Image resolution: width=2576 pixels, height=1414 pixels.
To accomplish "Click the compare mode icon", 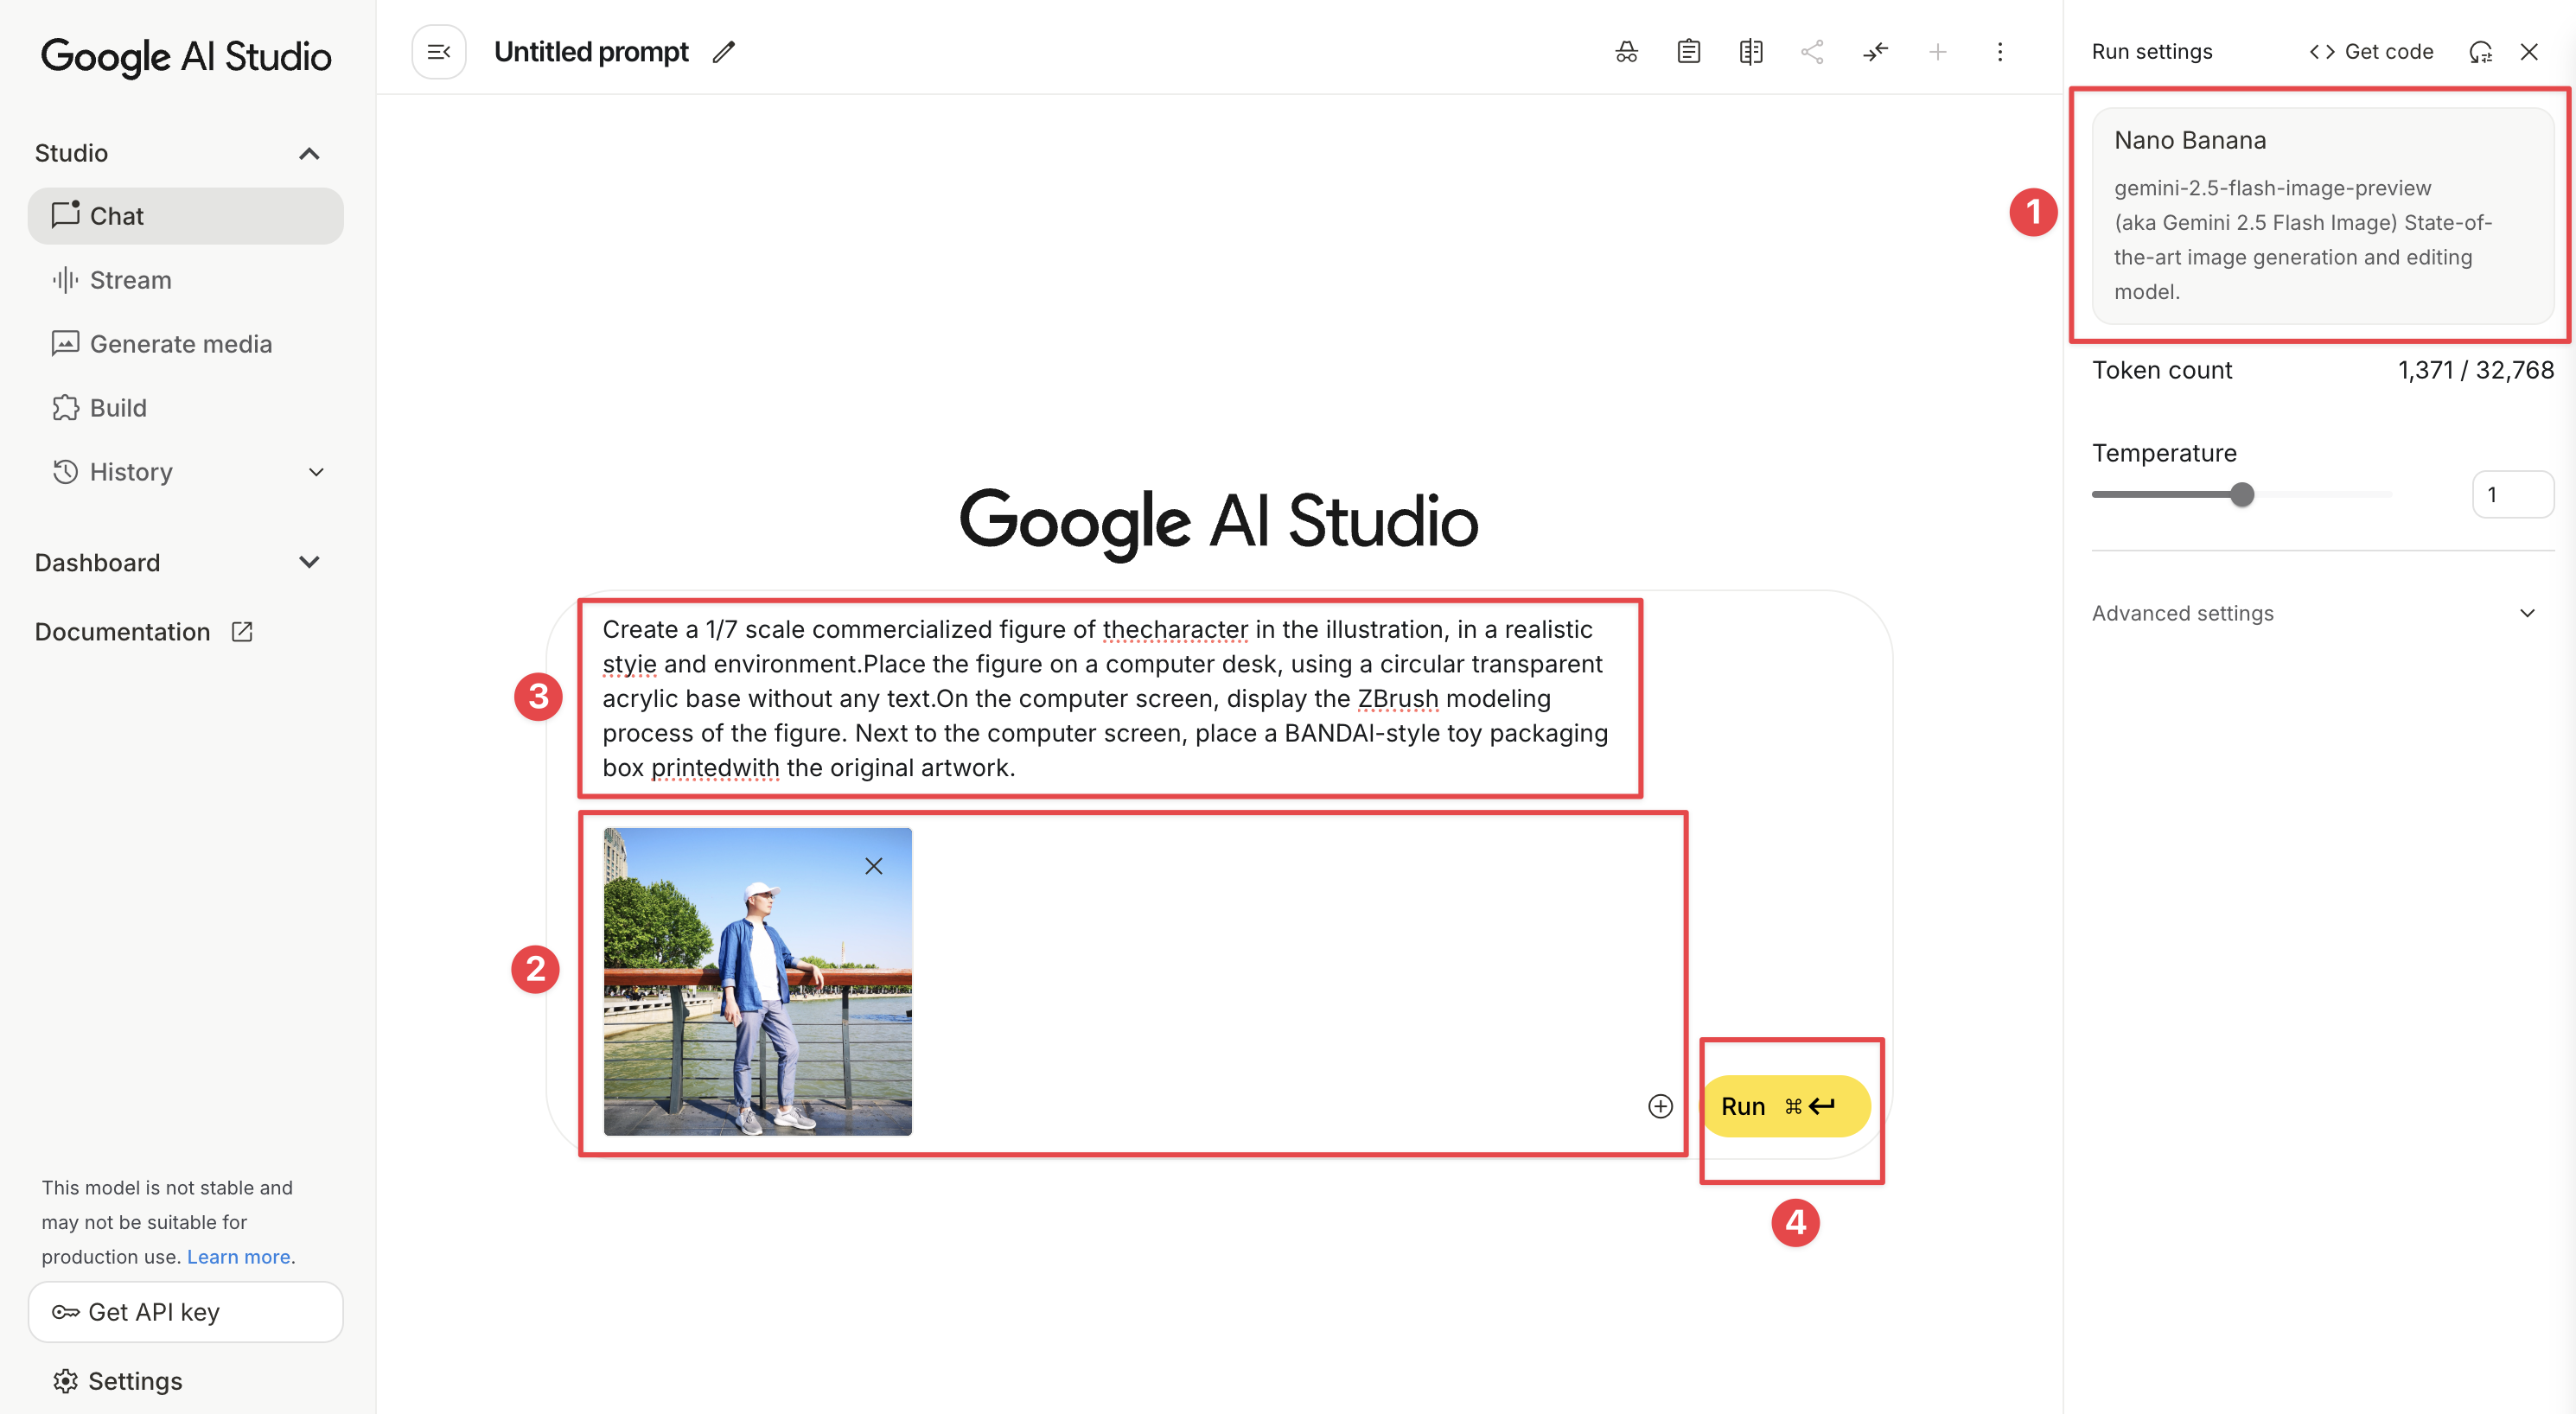I will [x=1750, y=52].
